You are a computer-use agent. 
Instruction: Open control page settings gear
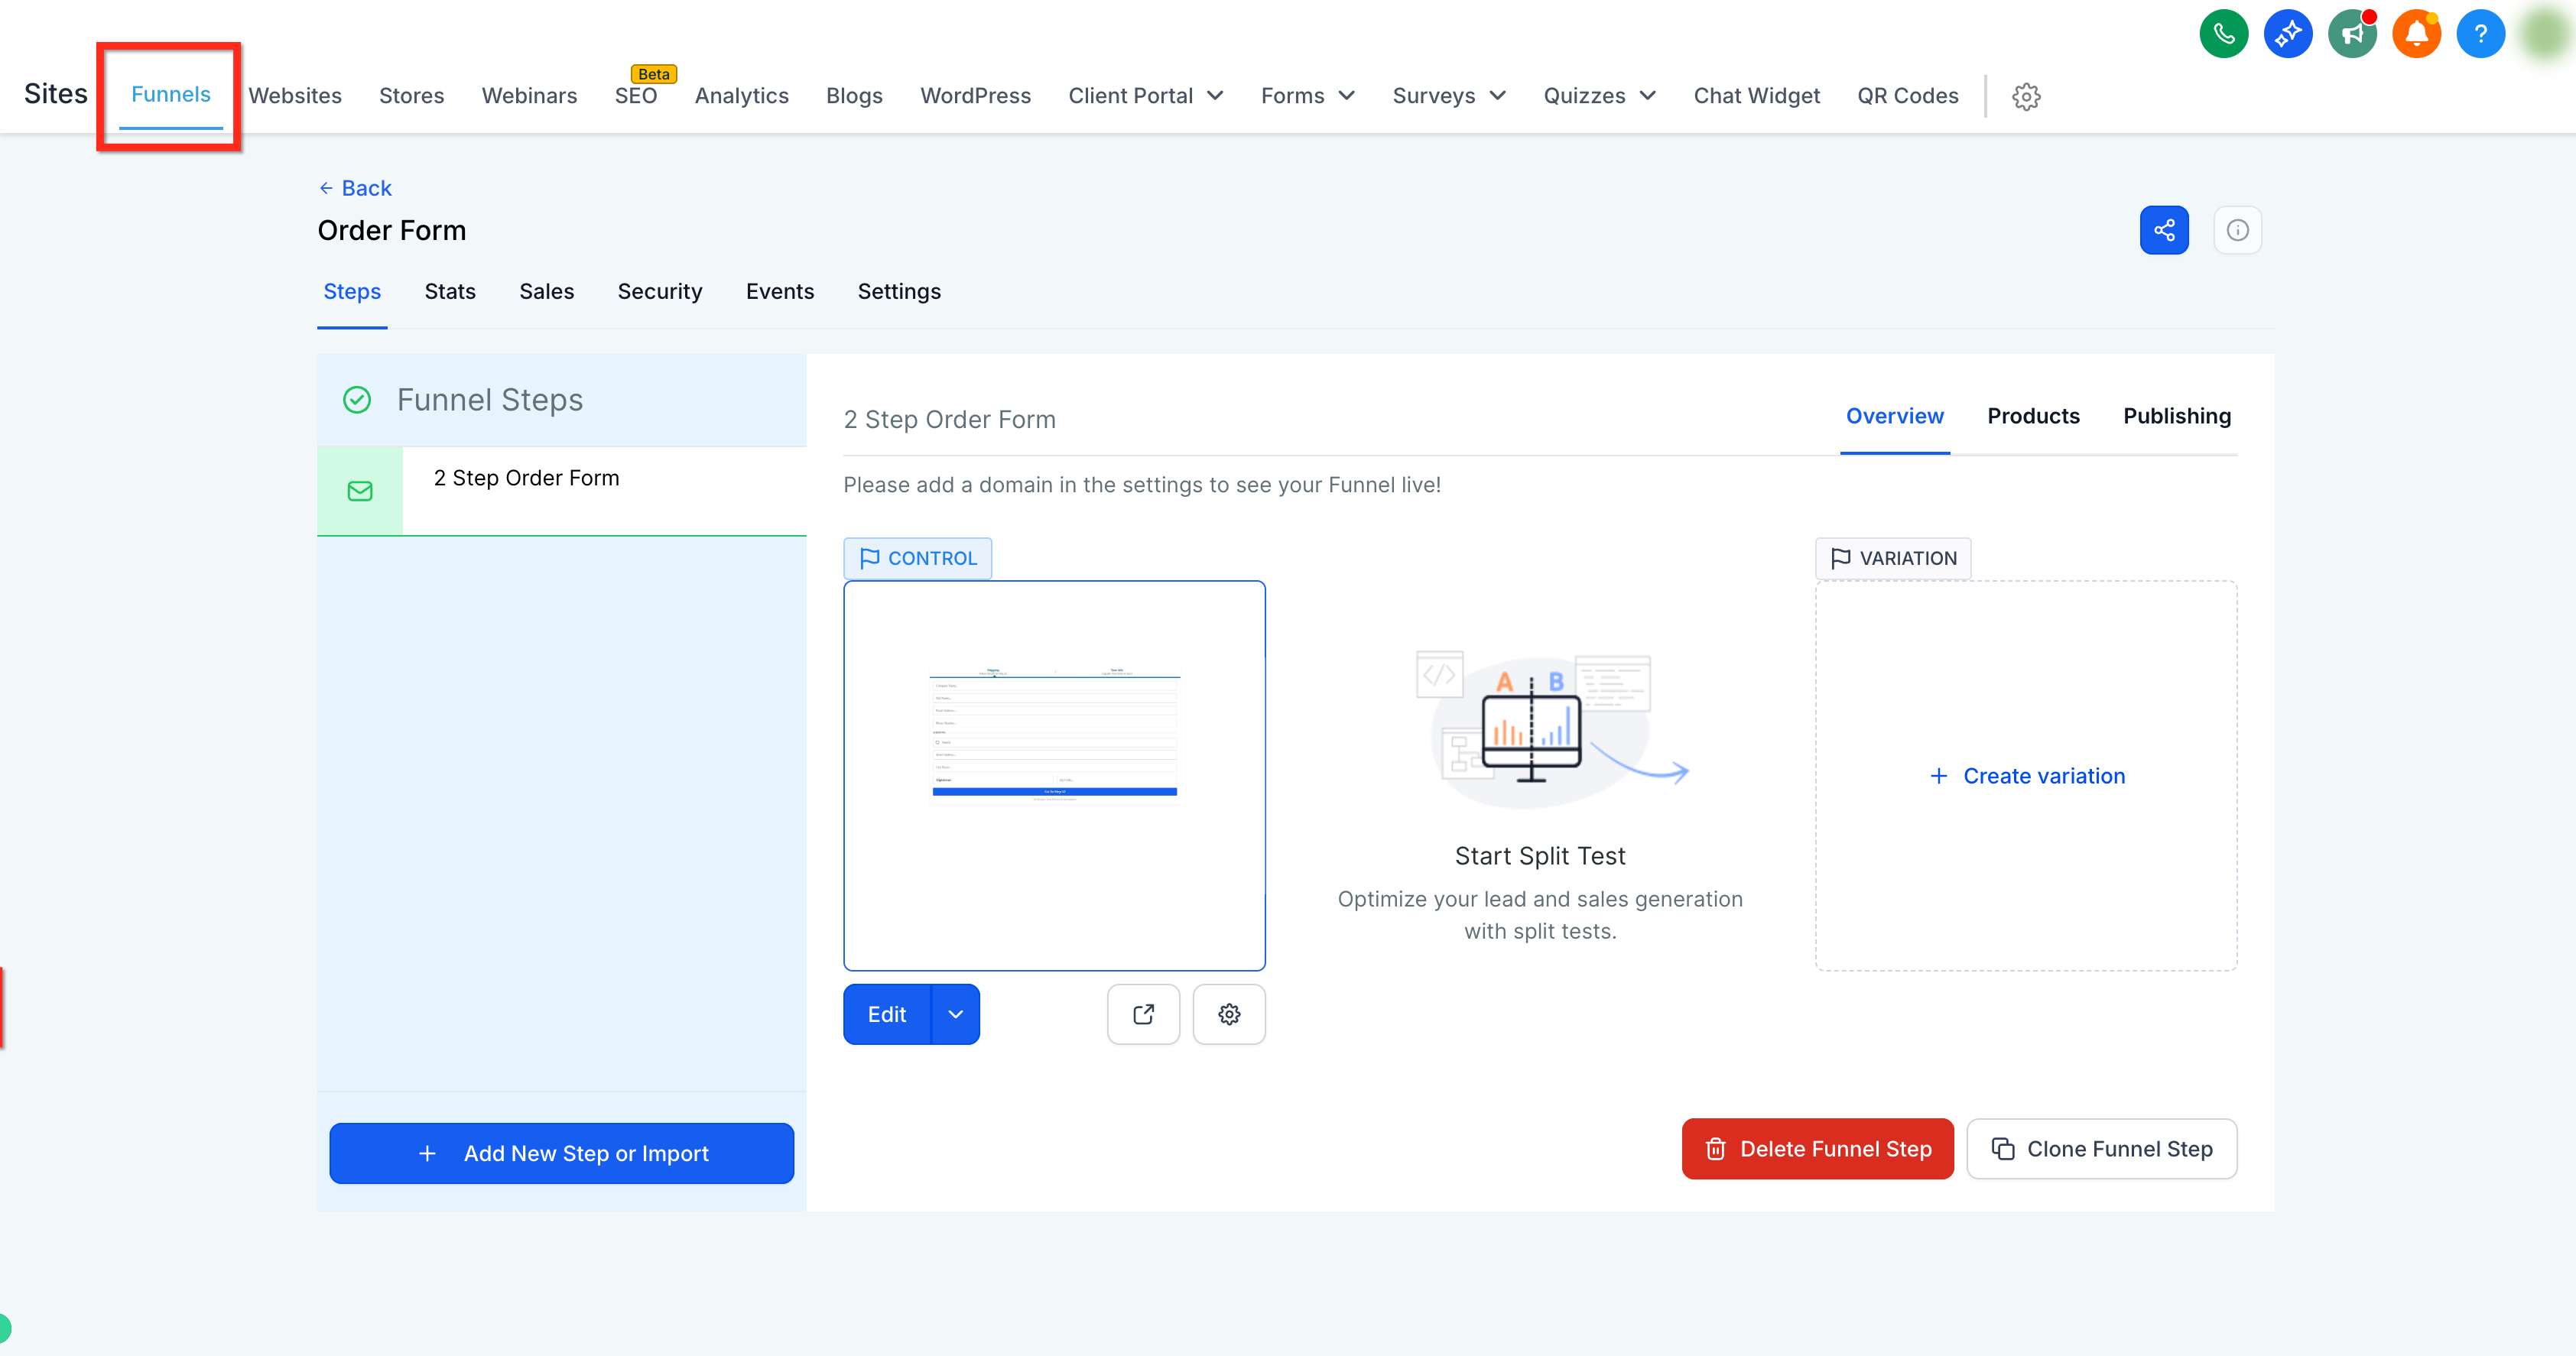[1229, 1014]
